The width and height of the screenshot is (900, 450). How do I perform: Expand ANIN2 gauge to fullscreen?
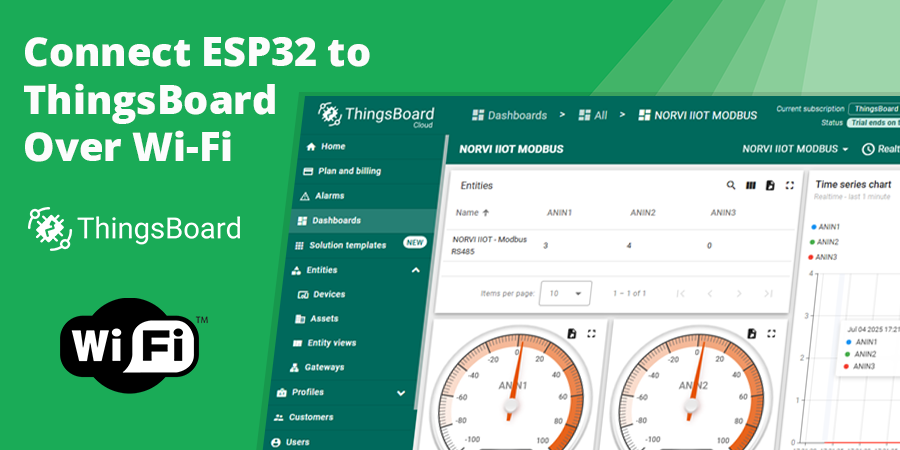[x=771, y=333]
